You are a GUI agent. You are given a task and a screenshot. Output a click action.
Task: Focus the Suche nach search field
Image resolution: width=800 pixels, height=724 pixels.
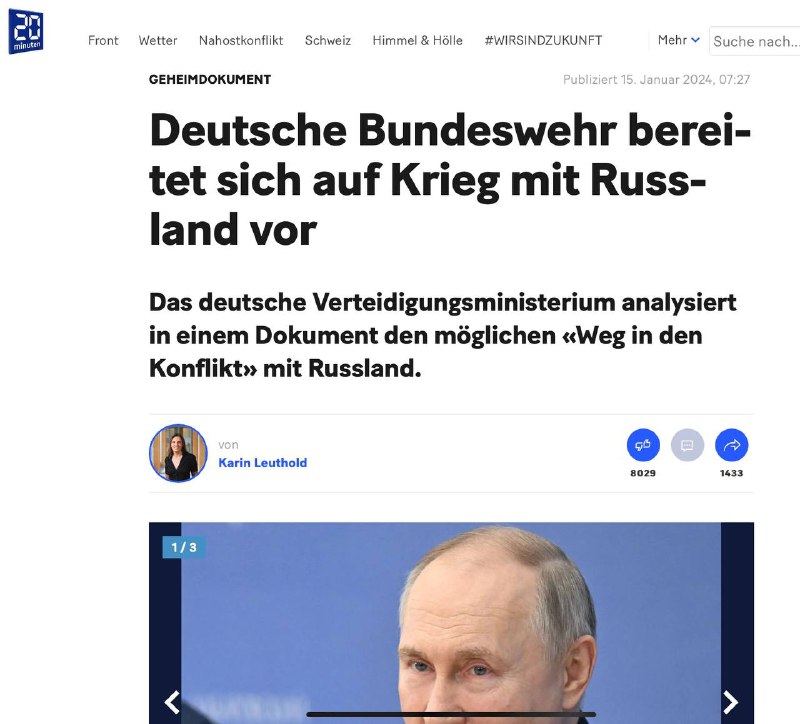[x=755, y=41]
